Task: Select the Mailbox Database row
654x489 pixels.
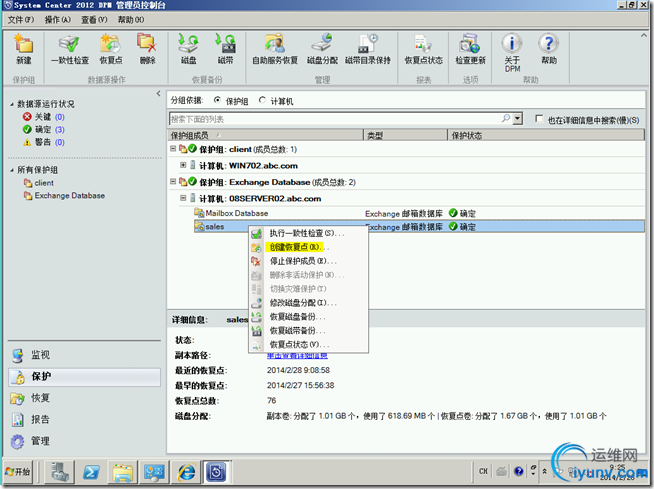Action: (419, 213)
